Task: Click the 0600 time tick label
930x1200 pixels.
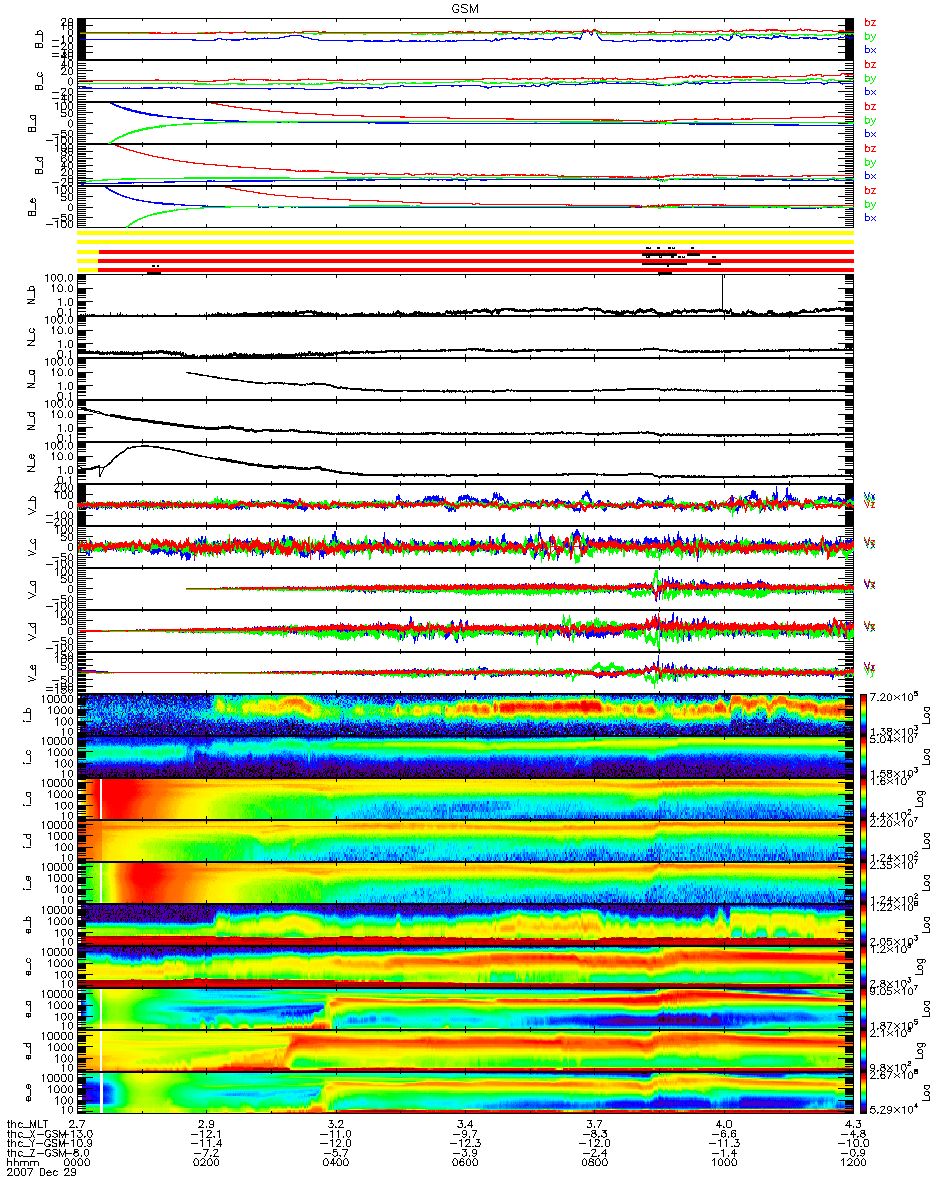Action: pyautogui.click(x=465, y=1163)
